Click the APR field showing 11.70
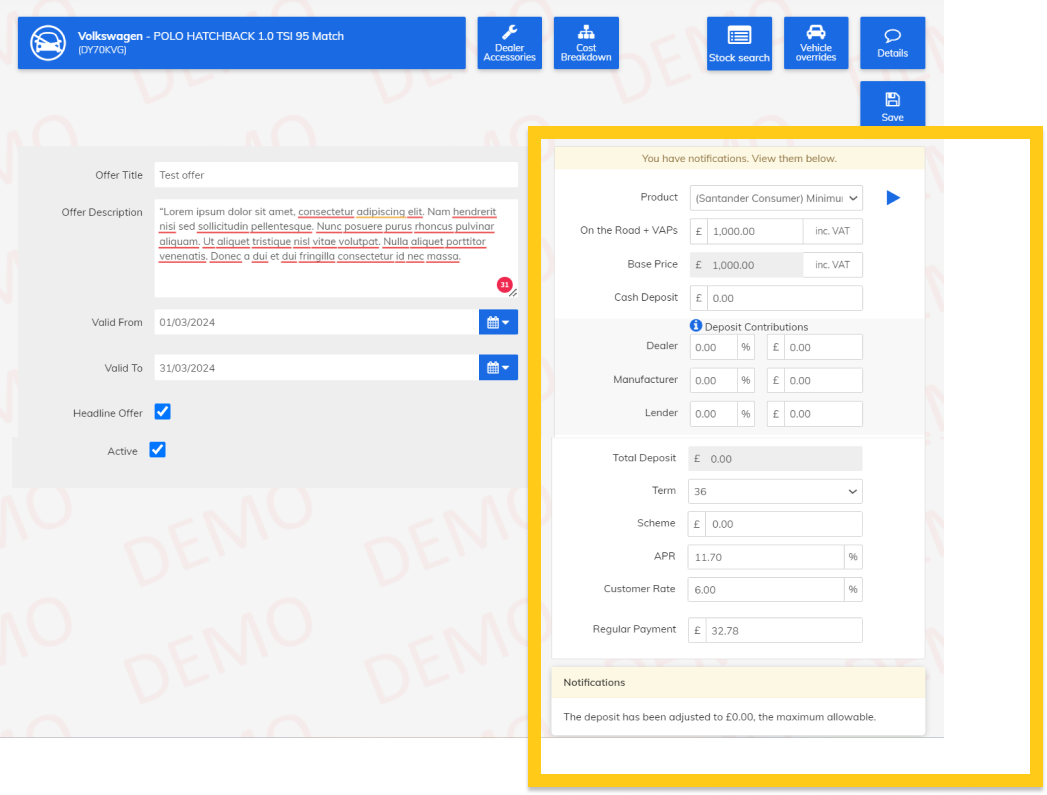1047x795 pixels. coord(766,557)
